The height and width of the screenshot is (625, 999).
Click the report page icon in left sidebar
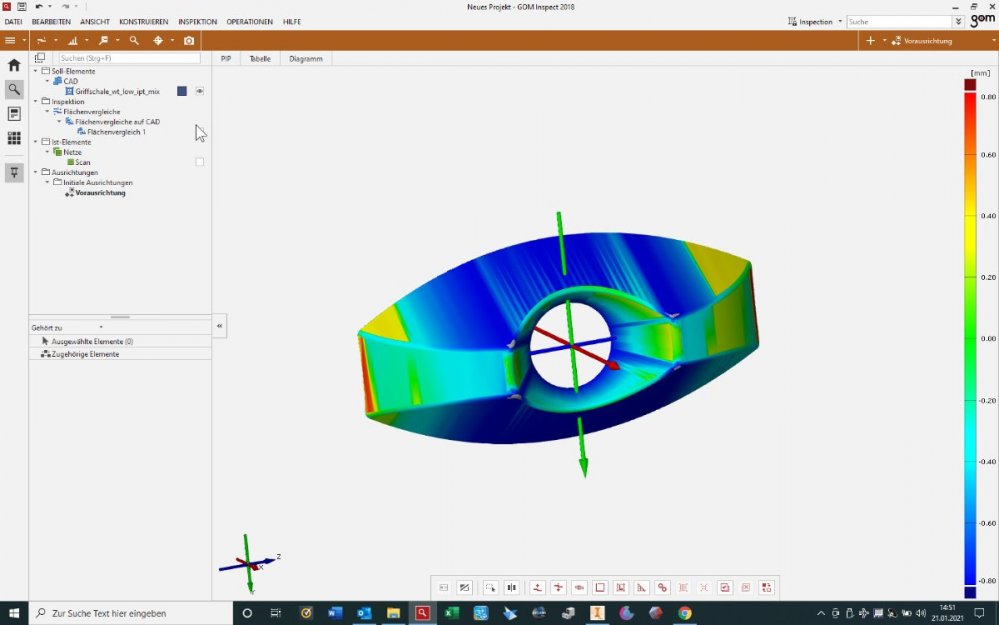click(x=14, y=114)
